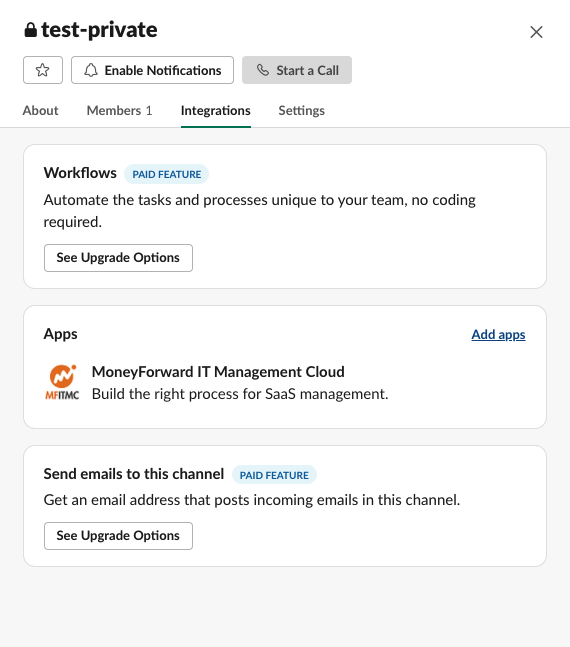
Task: Click the phone icon to call
Action: coord(263,70)
